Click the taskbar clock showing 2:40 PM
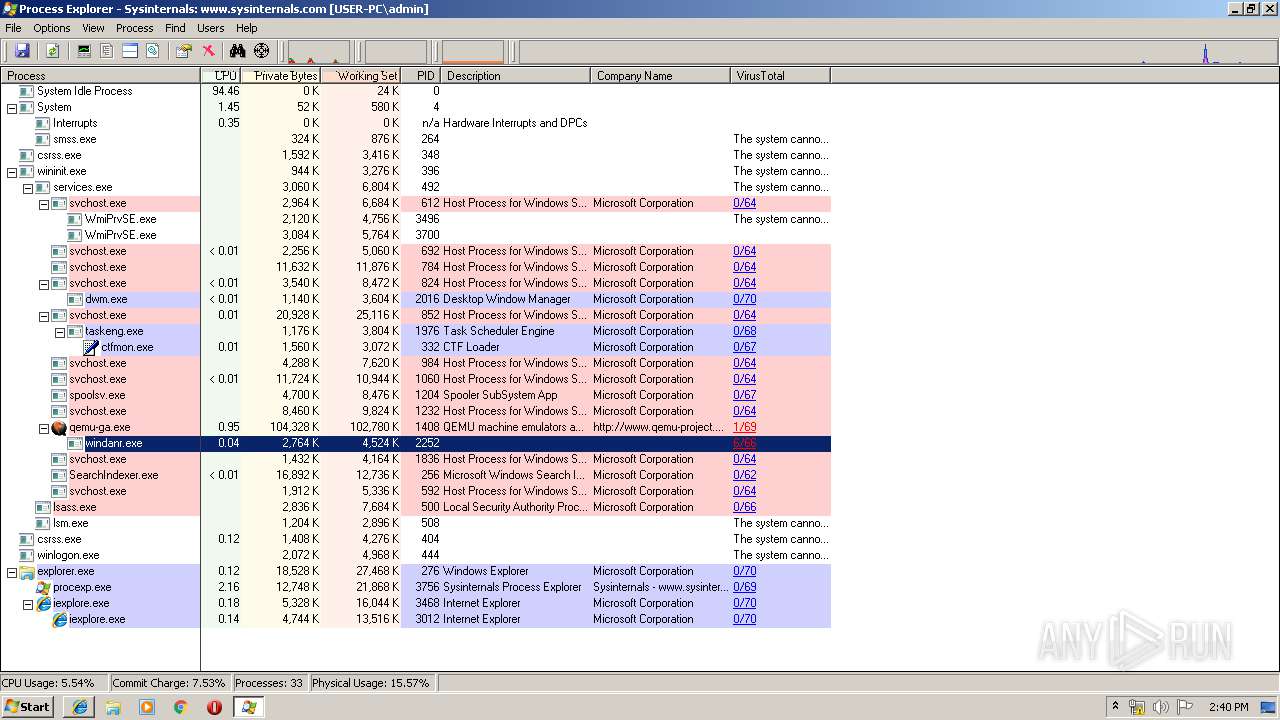1280x720 pixels. [1229, 707]
